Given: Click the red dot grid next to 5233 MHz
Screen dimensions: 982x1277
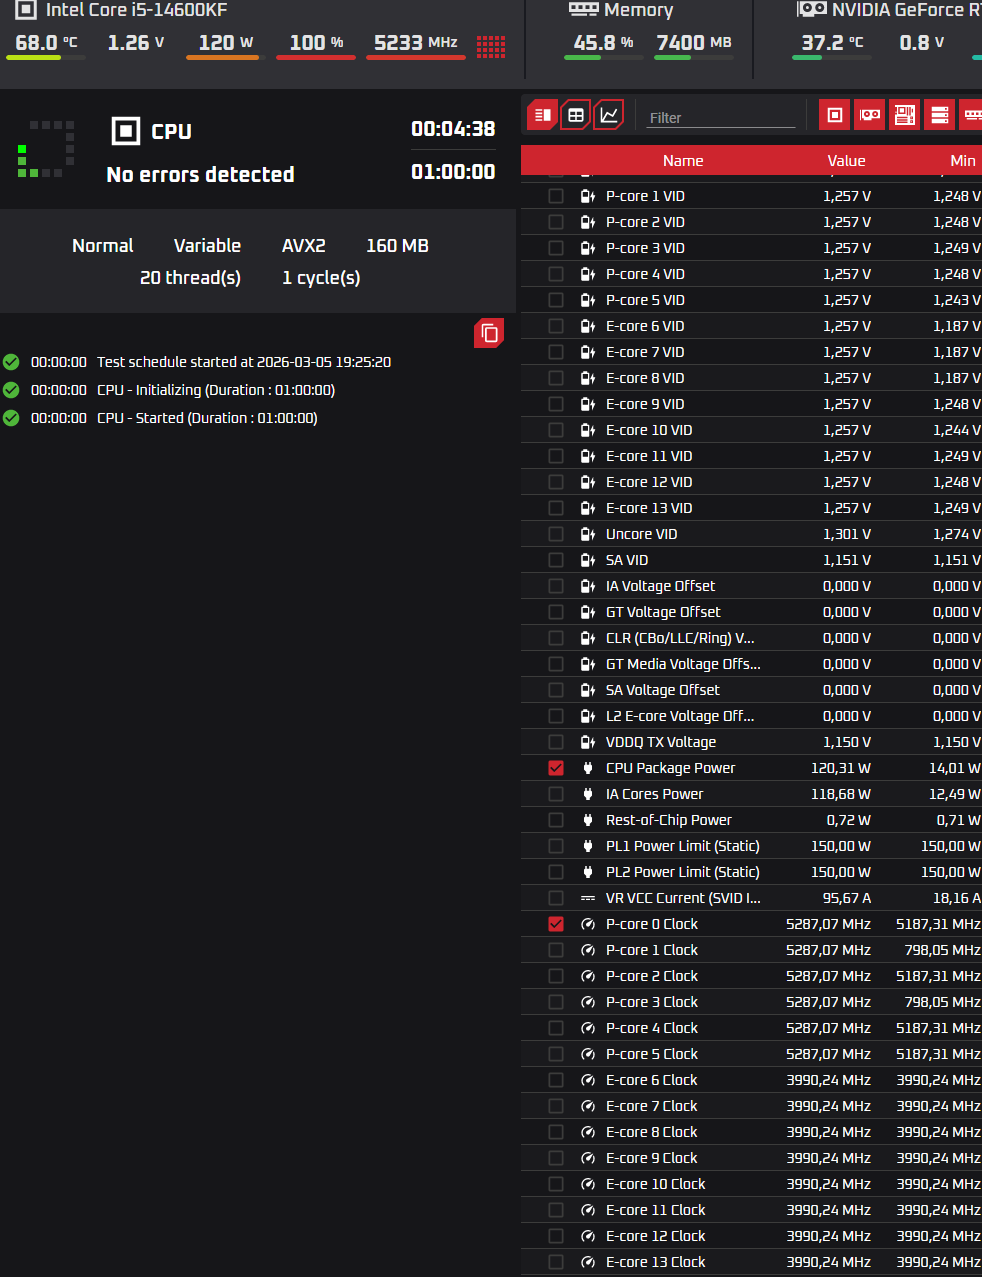Looking at the screenshot, I should click(491, 46).
